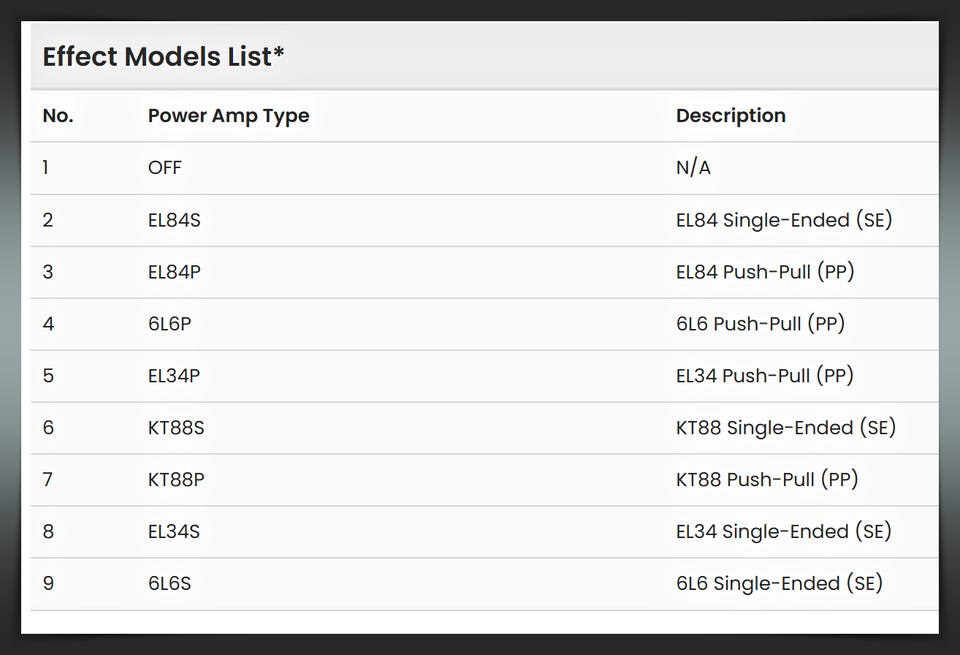Click the Description column header
The width and height of the screenshot is (960, 655).
click(730, 116)
